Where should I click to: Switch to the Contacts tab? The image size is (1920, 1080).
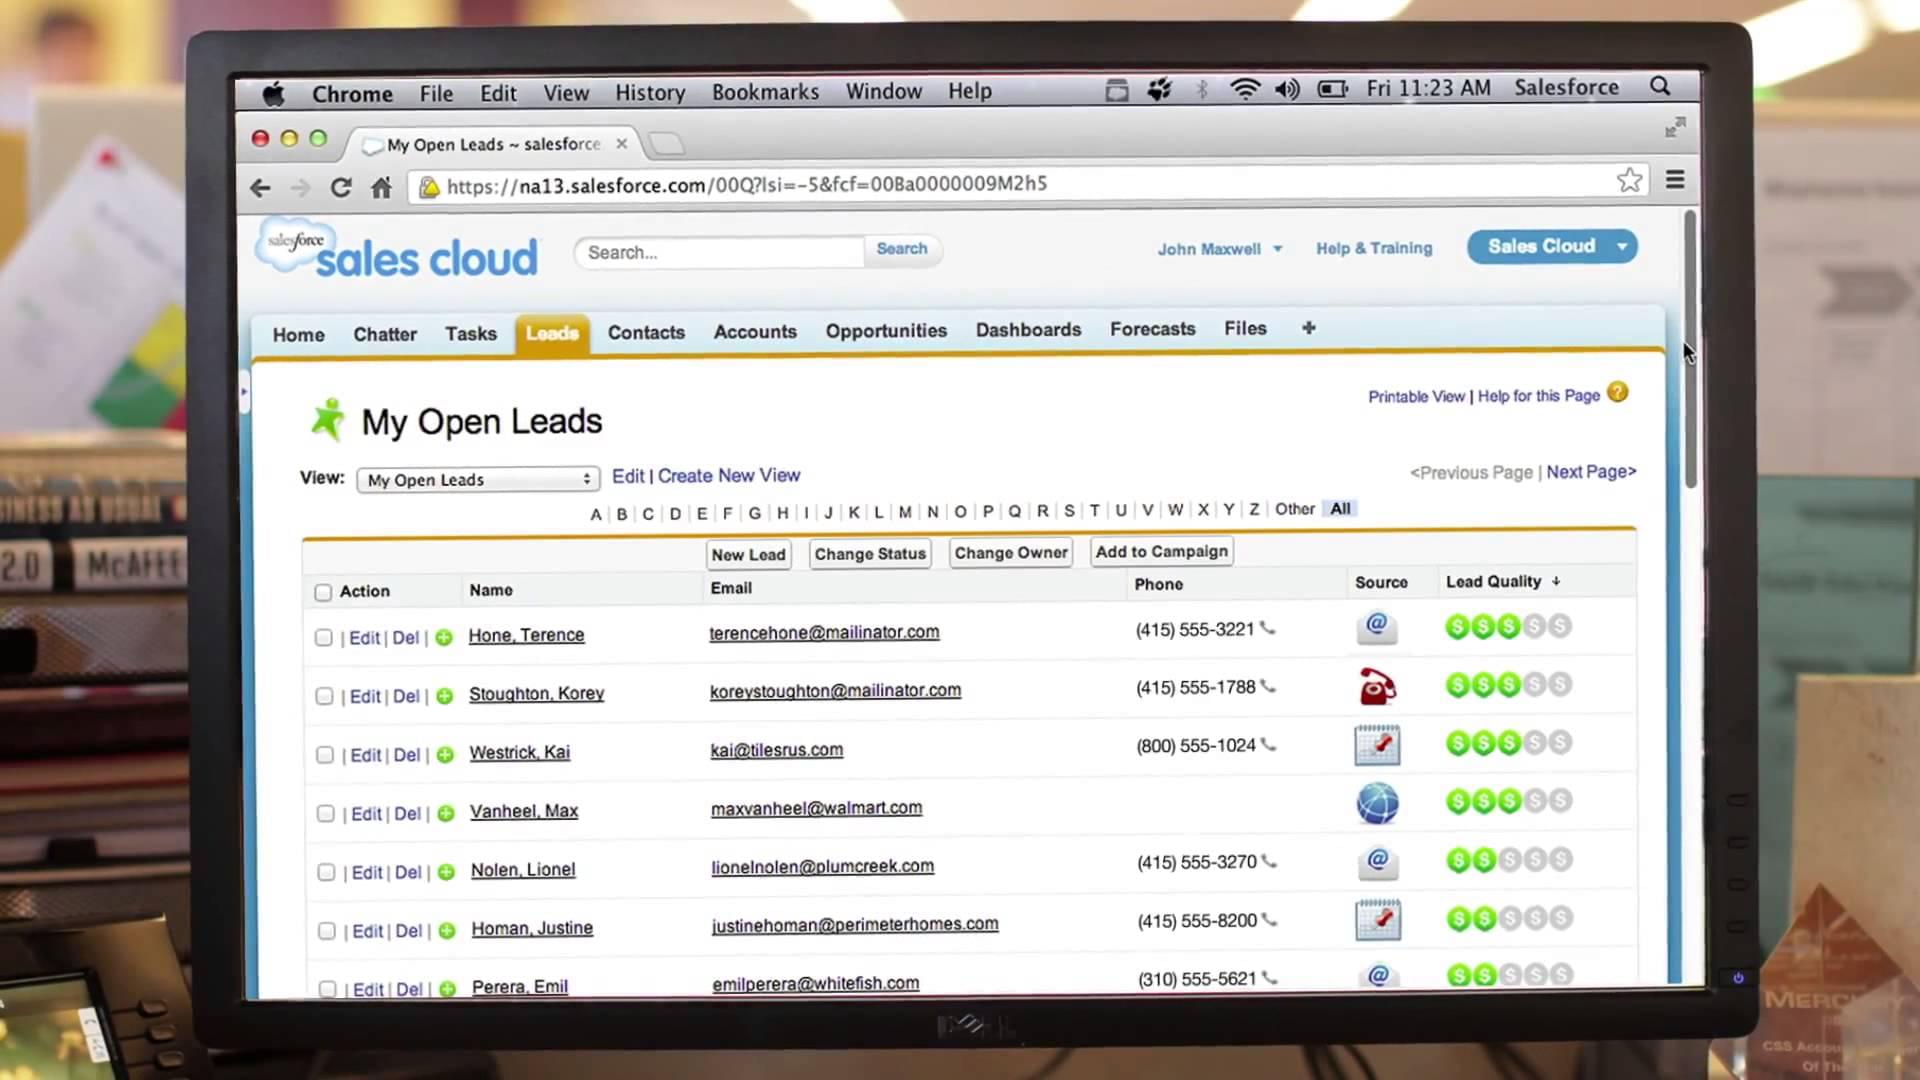646,332
